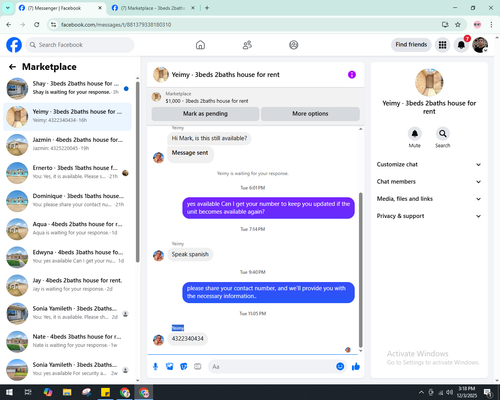The image size is (500, 400).
Task: Show hidden system tray icons chevron
Action: pos(421,392)
